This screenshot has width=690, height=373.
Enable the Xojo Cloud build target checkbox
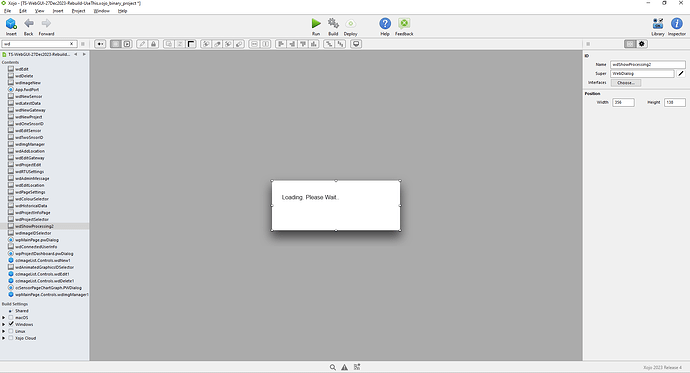11,338
